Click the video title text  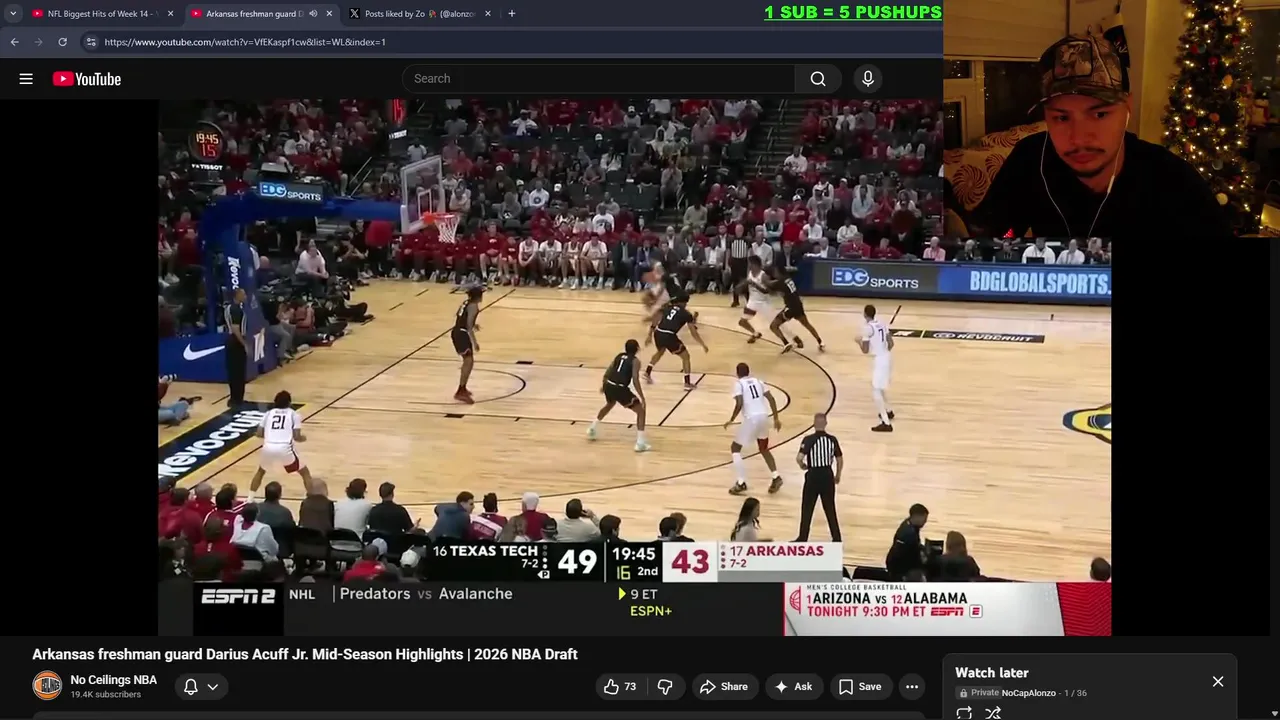(305, 654)
